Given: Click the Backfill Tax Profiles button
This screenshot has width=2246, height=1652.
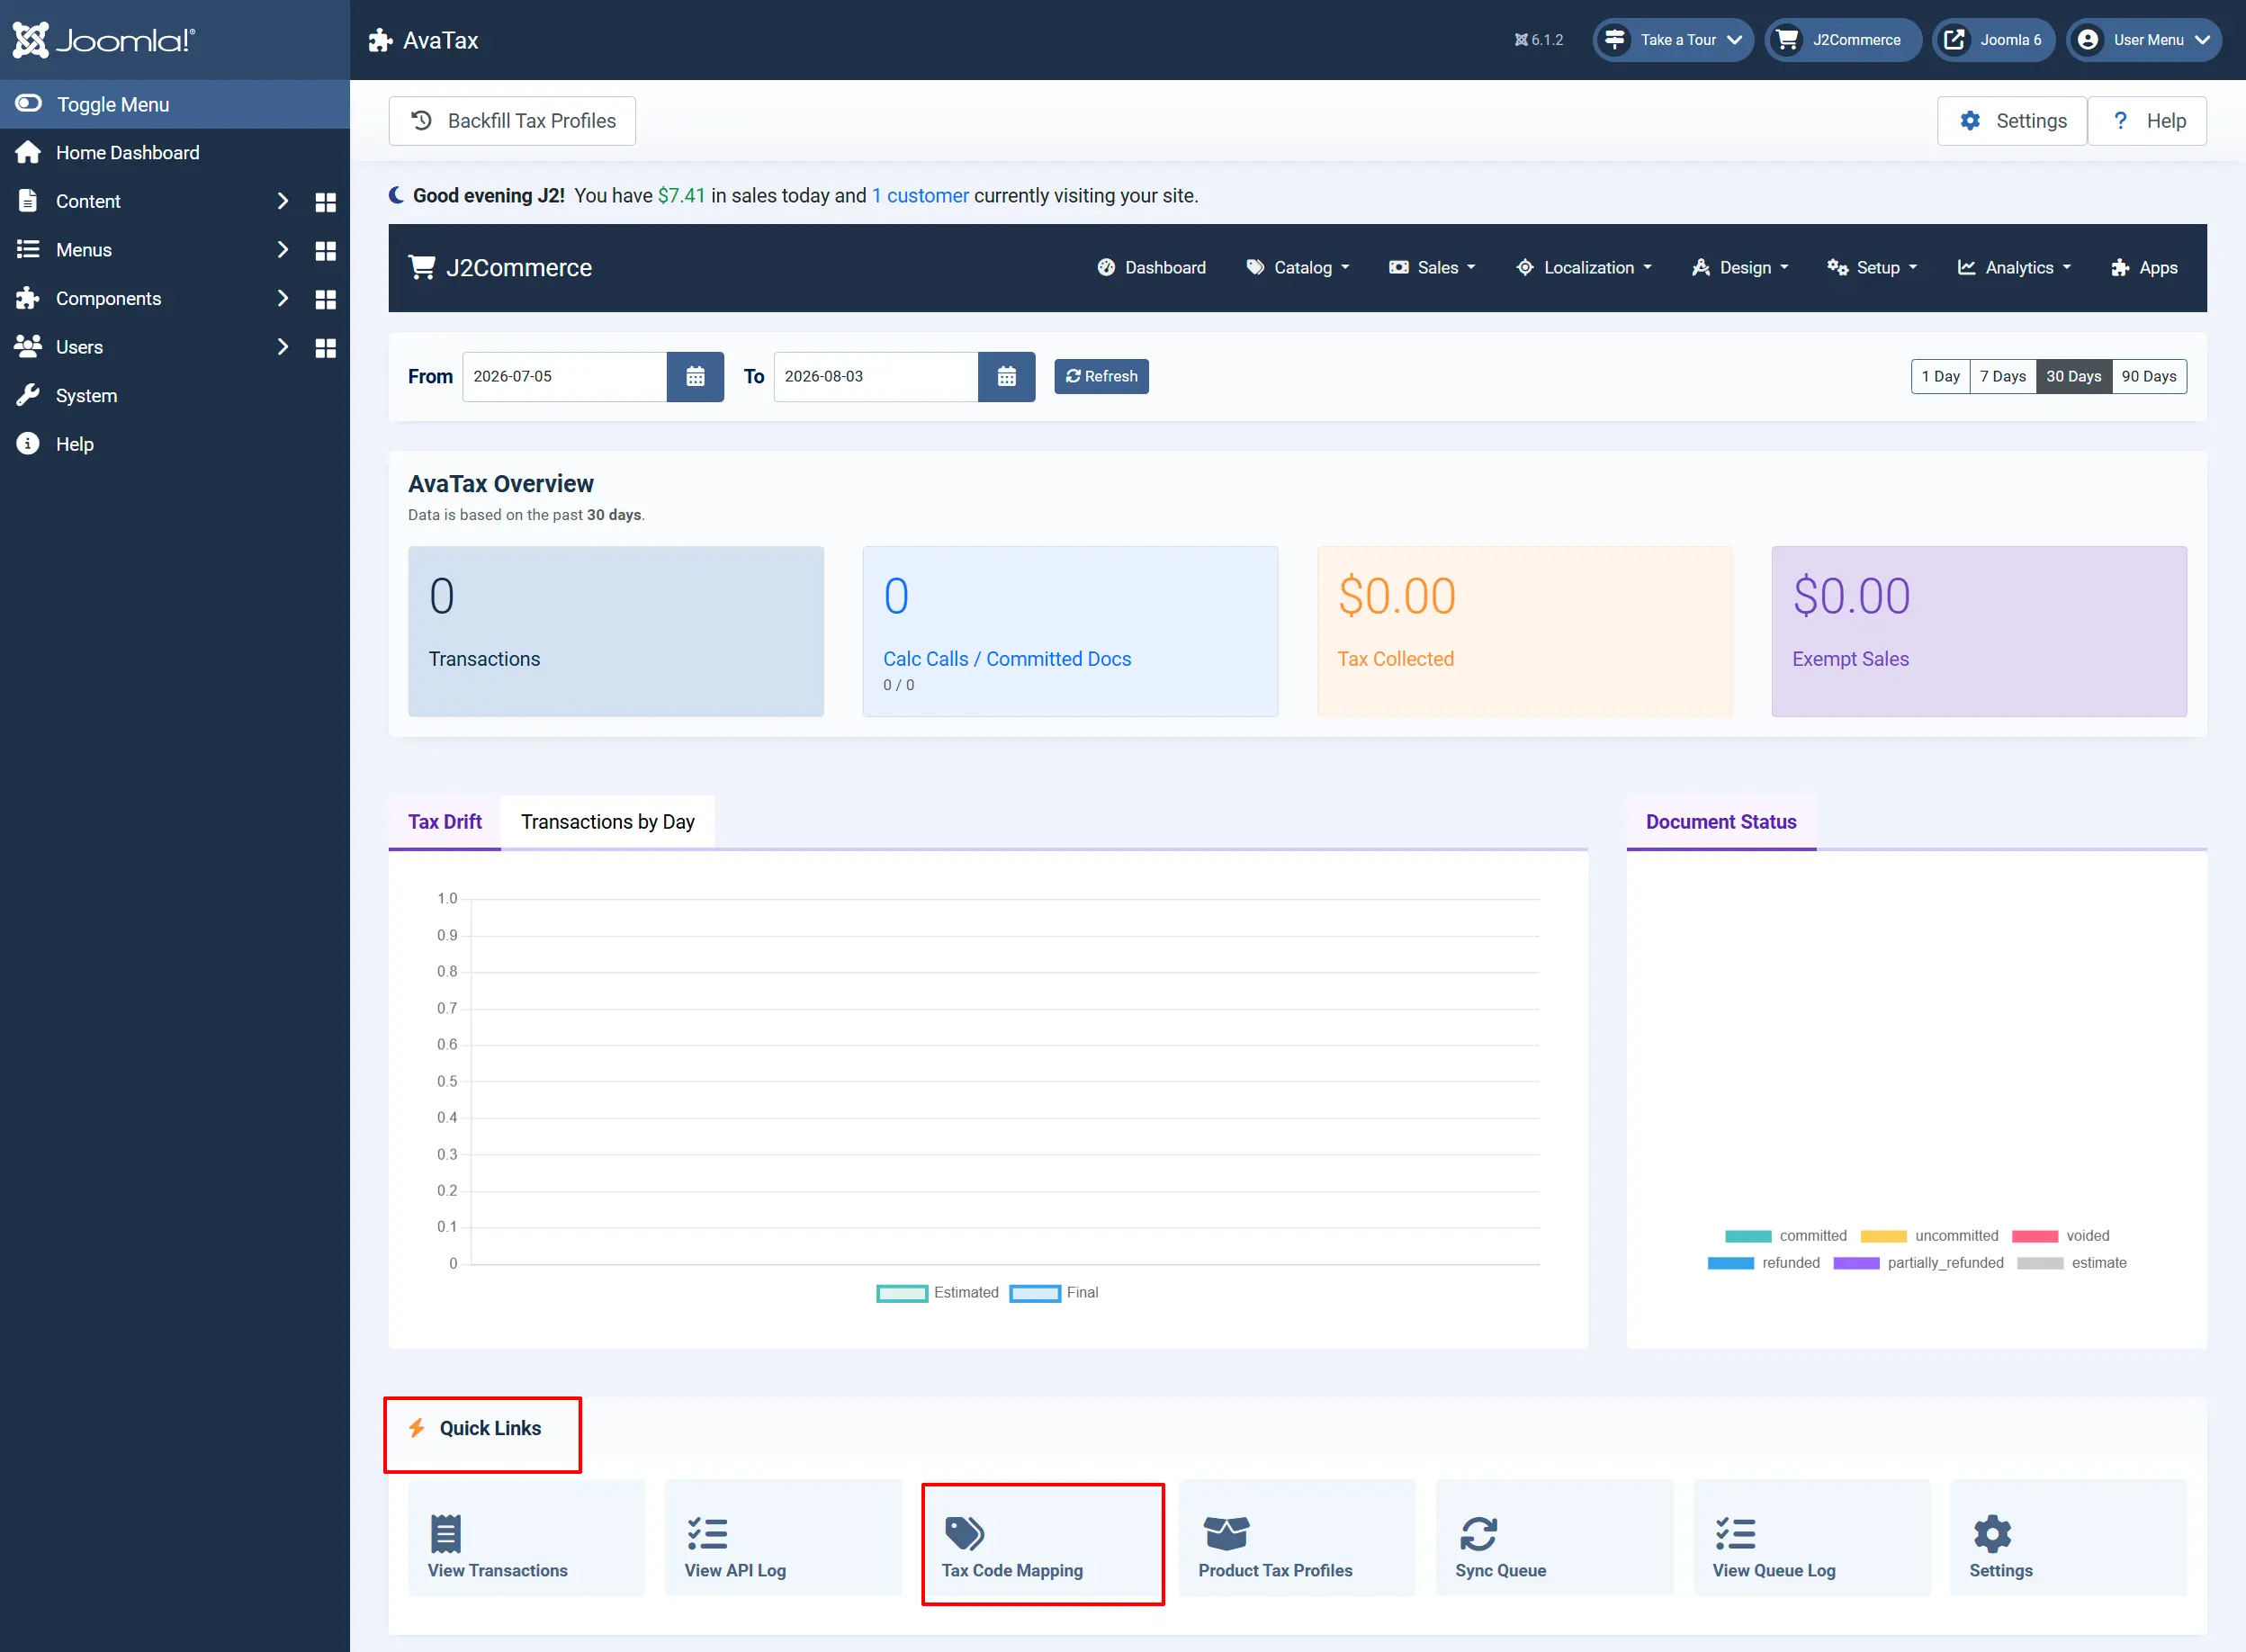Looking at the screenshot, I should 512,121.
